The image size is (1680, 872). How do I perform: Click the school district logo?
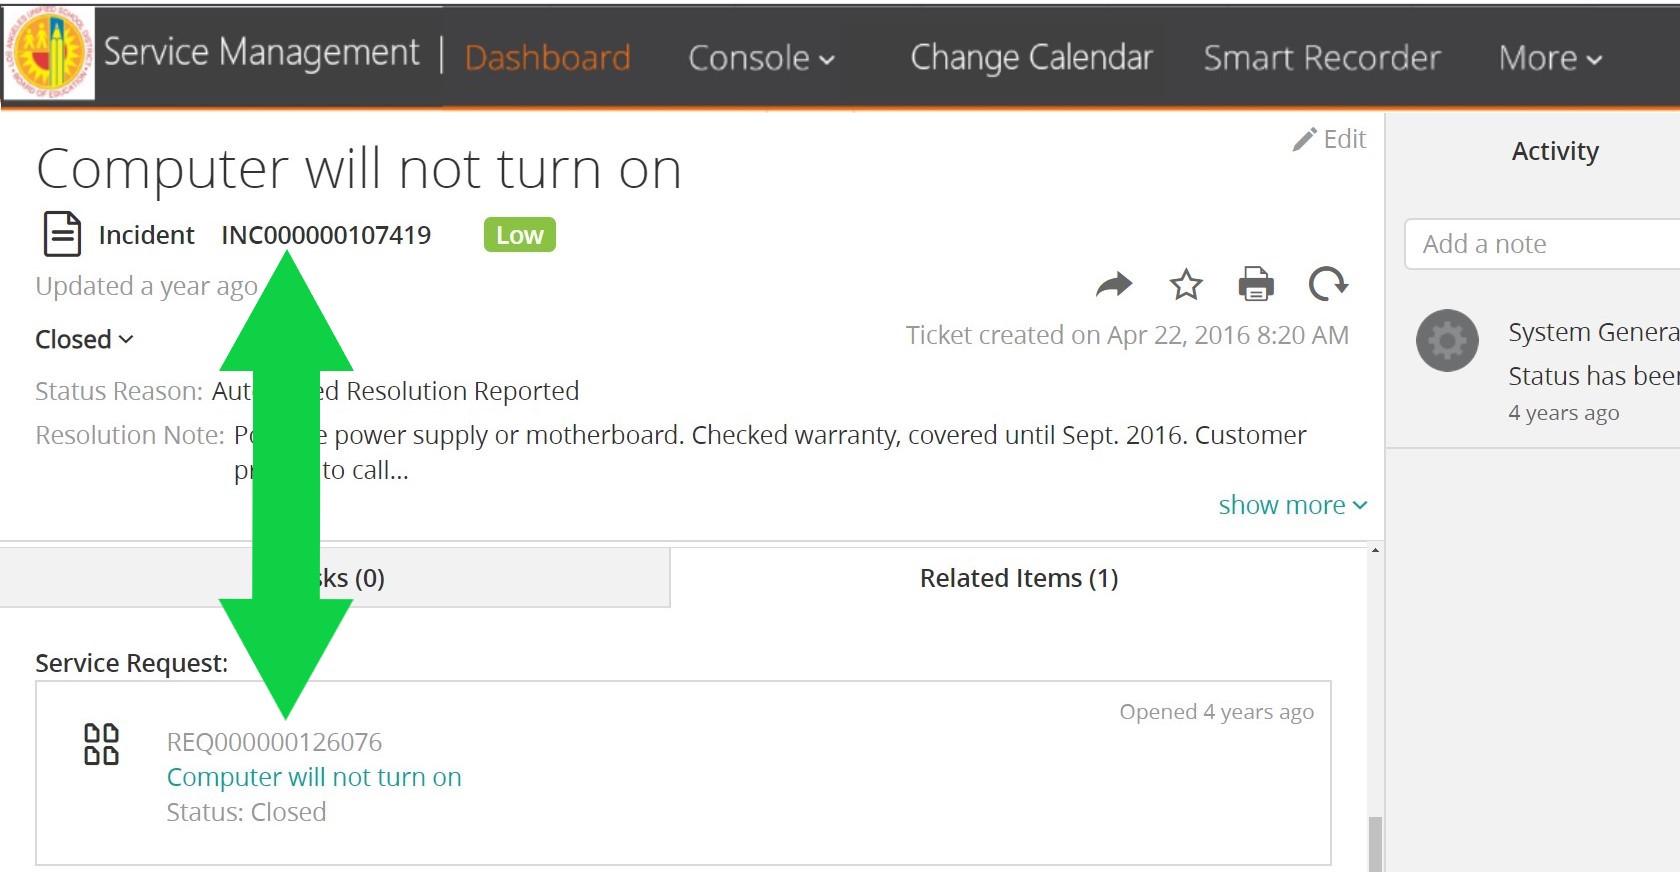coord(49,53)
